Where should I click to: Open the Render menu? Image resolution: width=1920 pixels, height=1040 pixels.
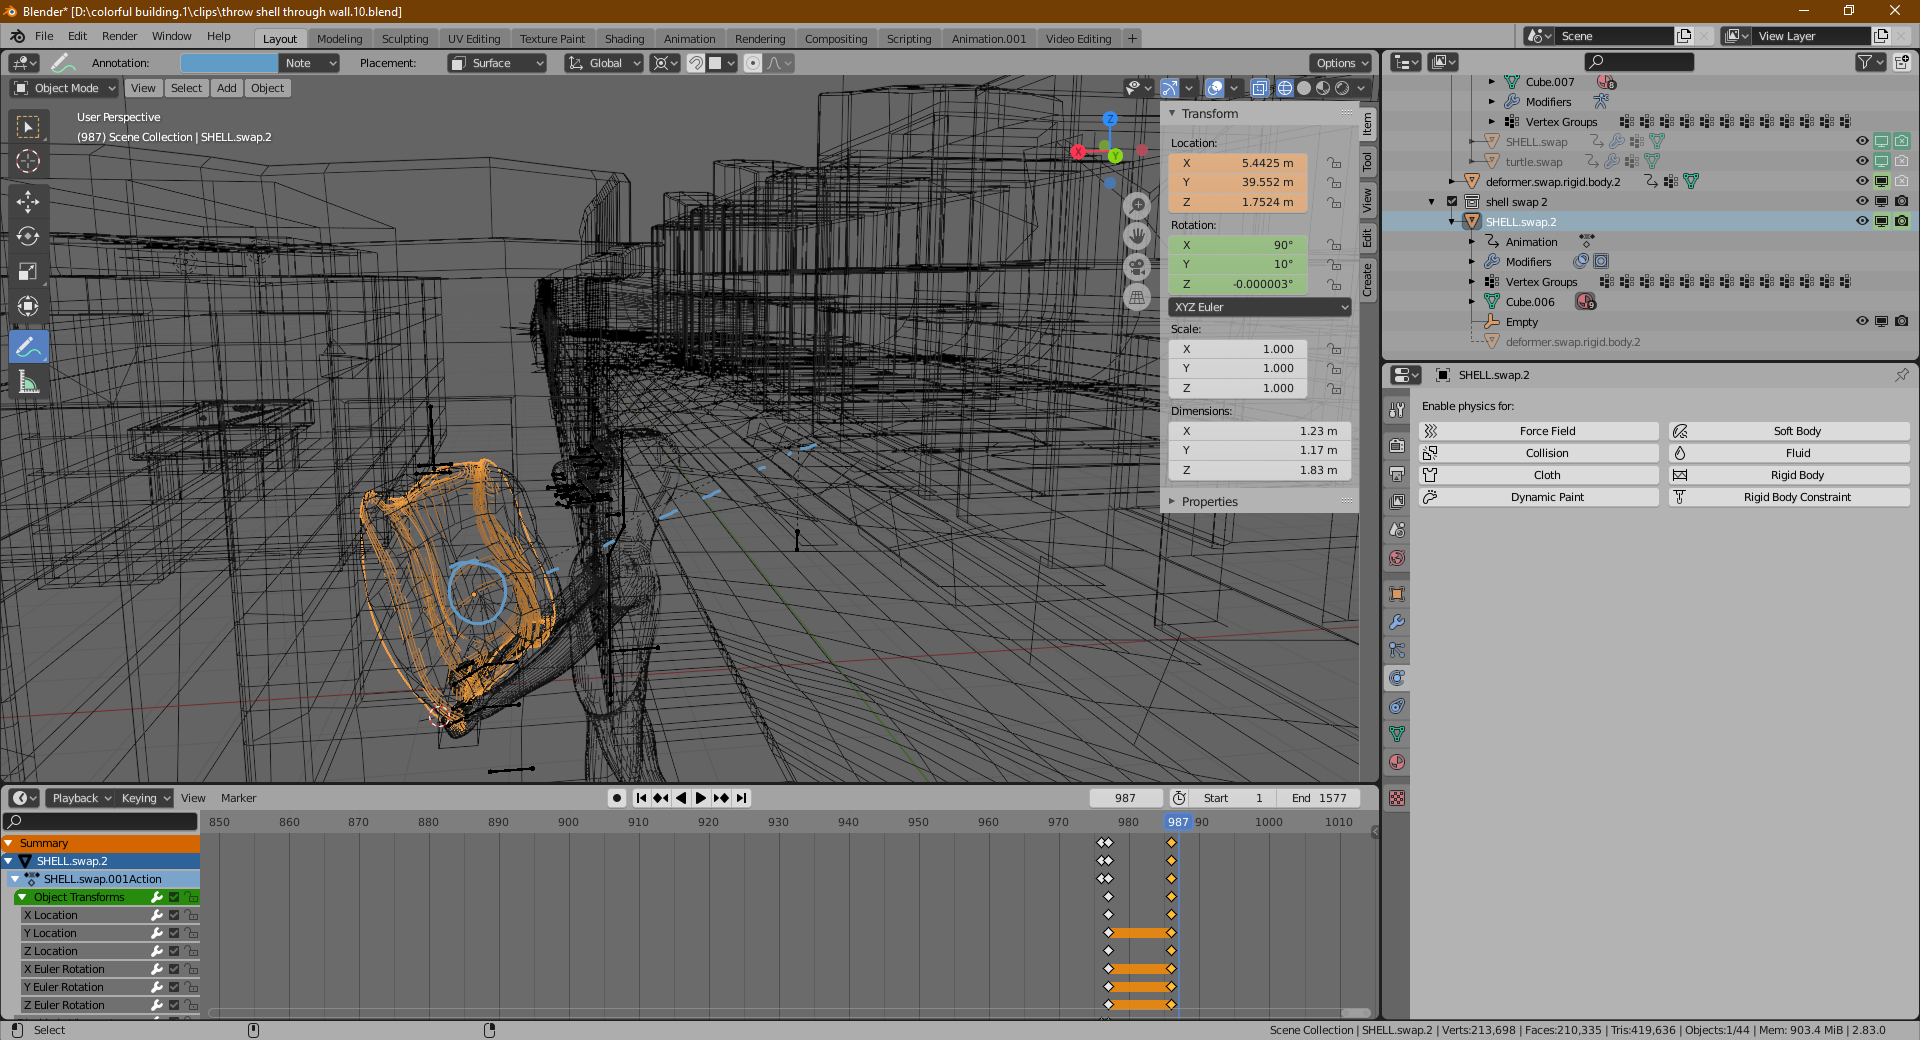(119, 36)
